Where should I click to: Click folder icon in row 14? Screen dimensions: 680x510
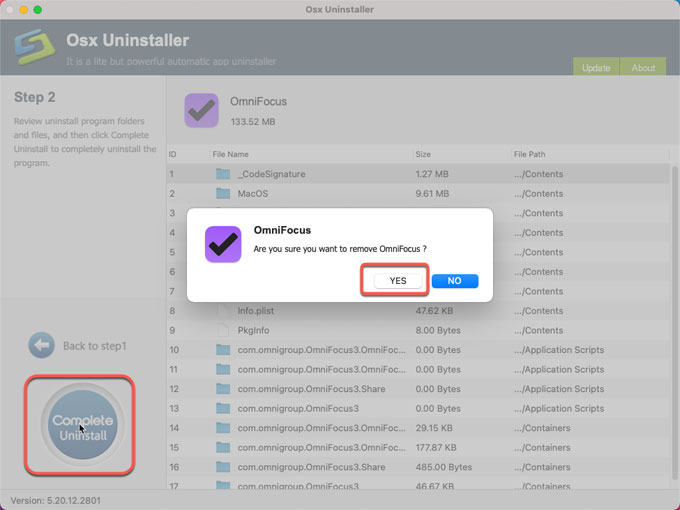[223, 428]
